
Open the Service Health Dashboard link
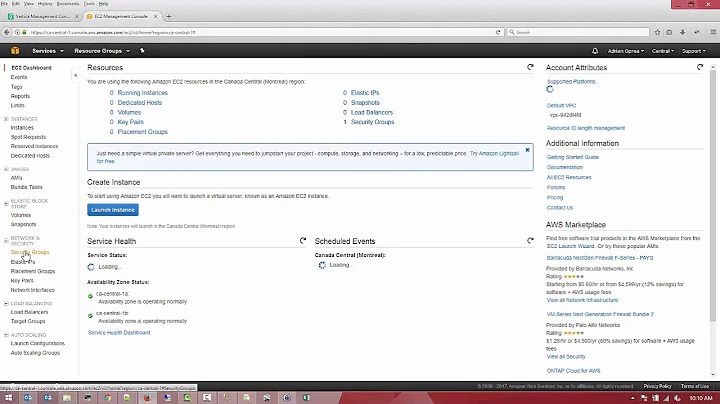pyautogui.click(x=119, y=332)
